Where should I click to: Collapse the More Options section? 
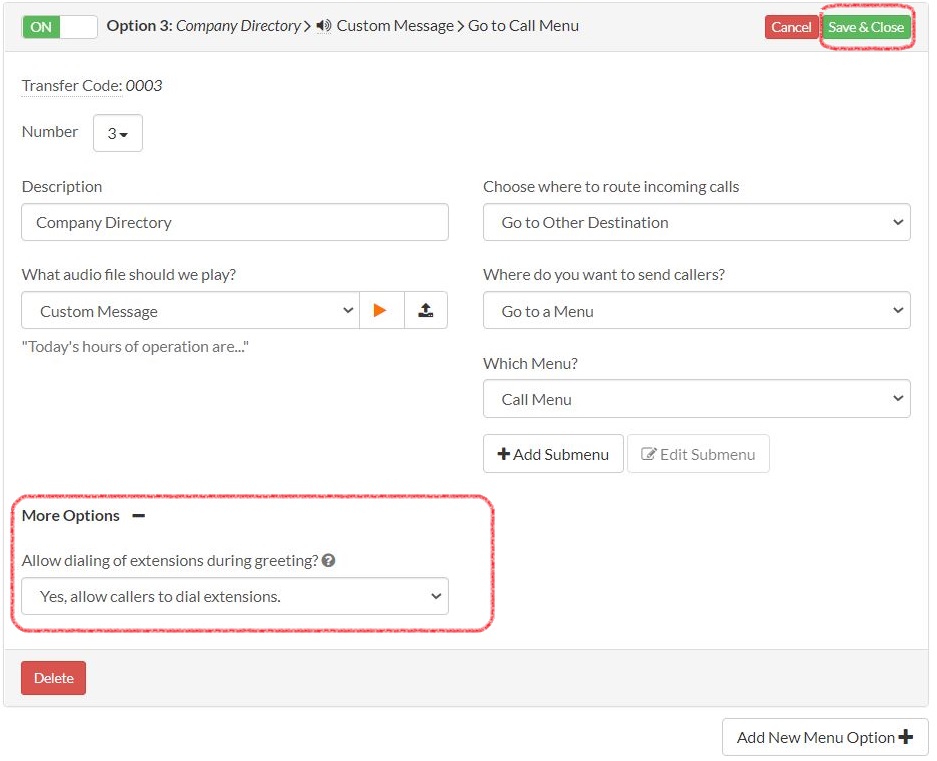point(138,516)
